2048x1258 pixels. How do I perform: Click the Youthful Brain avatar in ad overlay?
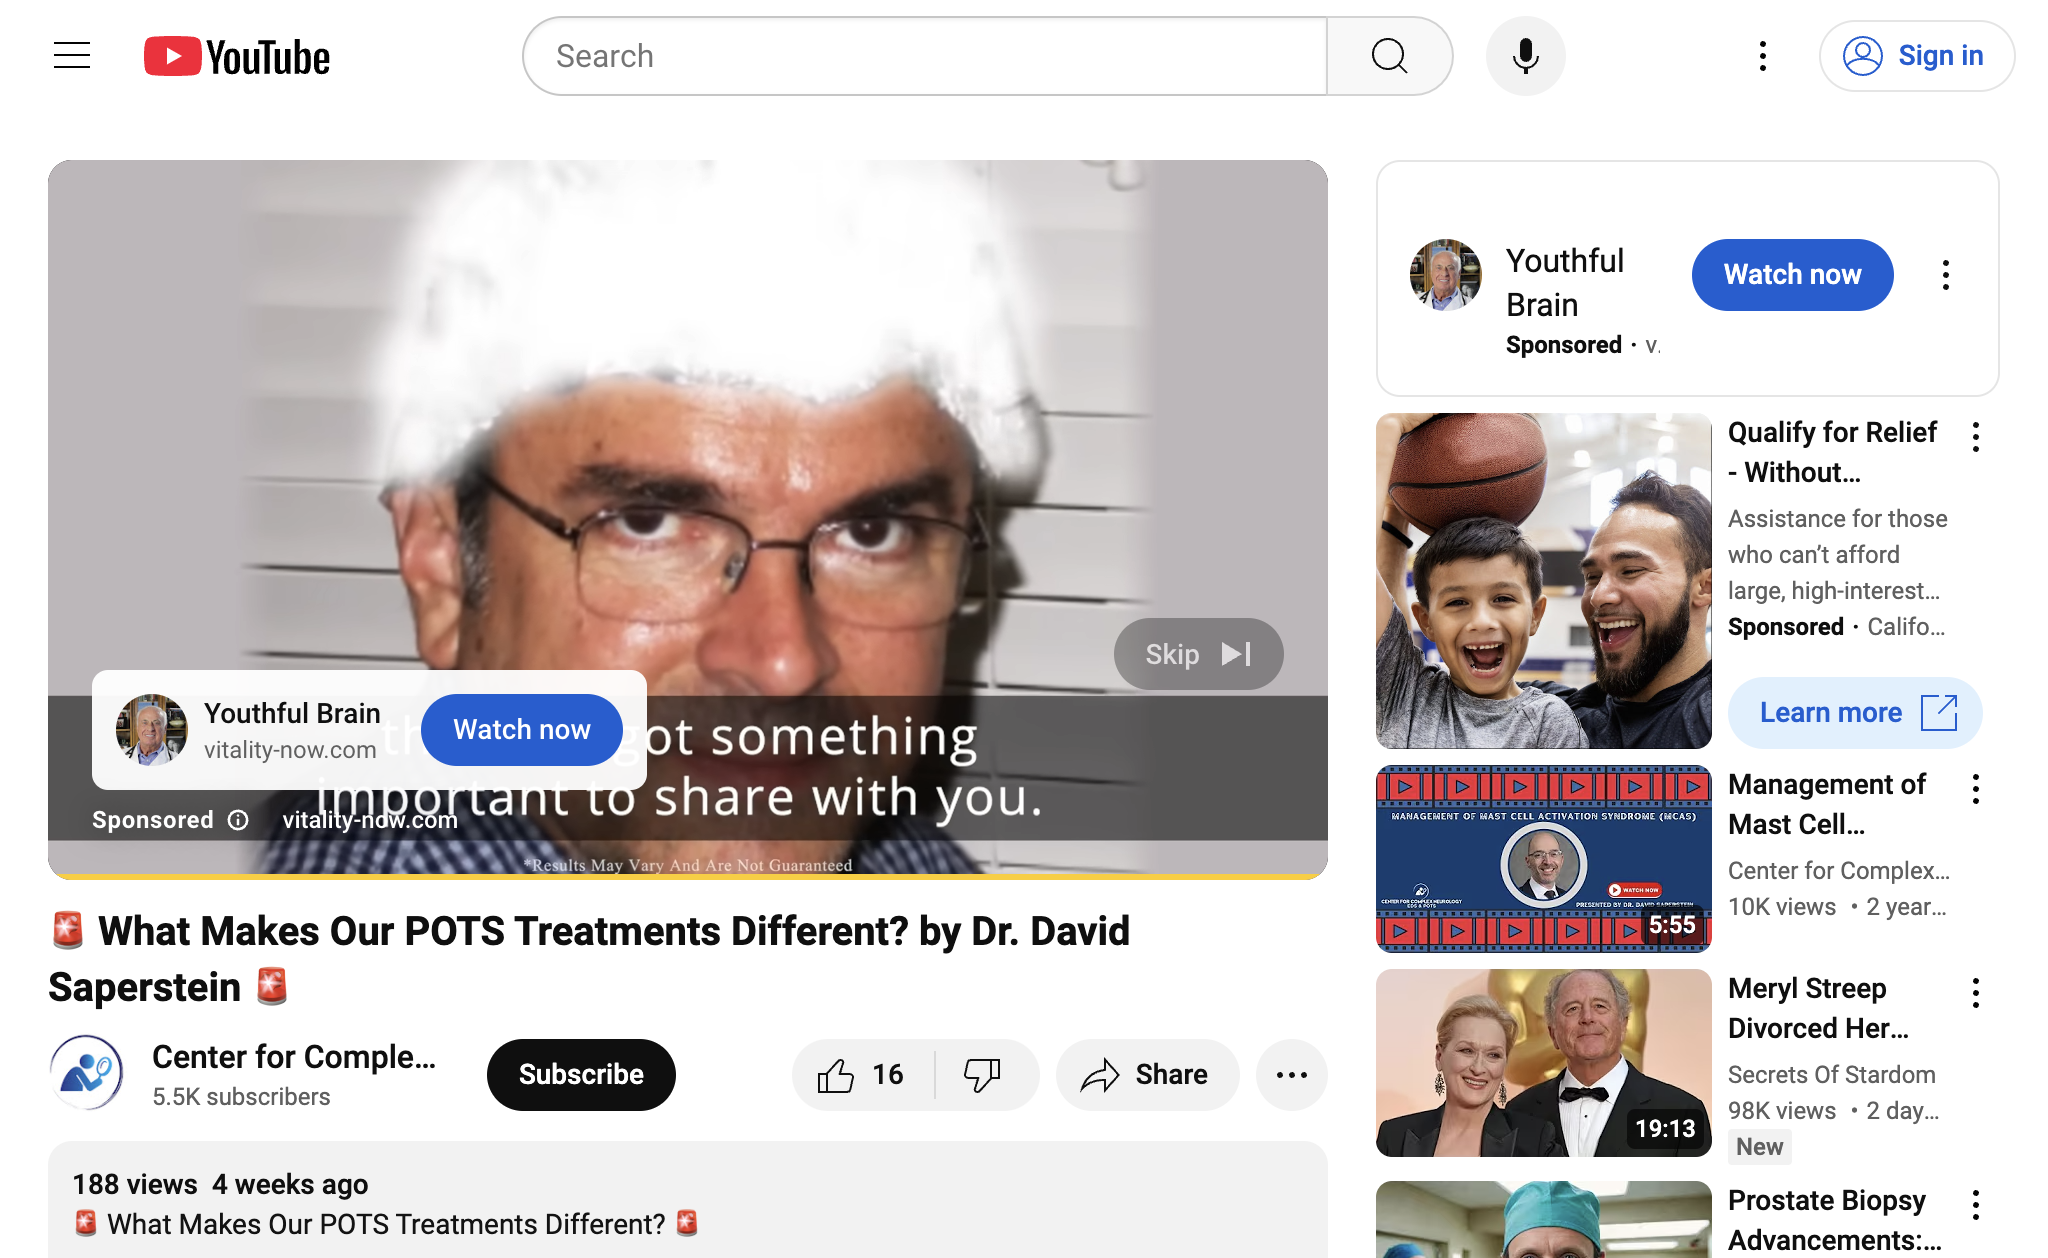pos(151,730)
